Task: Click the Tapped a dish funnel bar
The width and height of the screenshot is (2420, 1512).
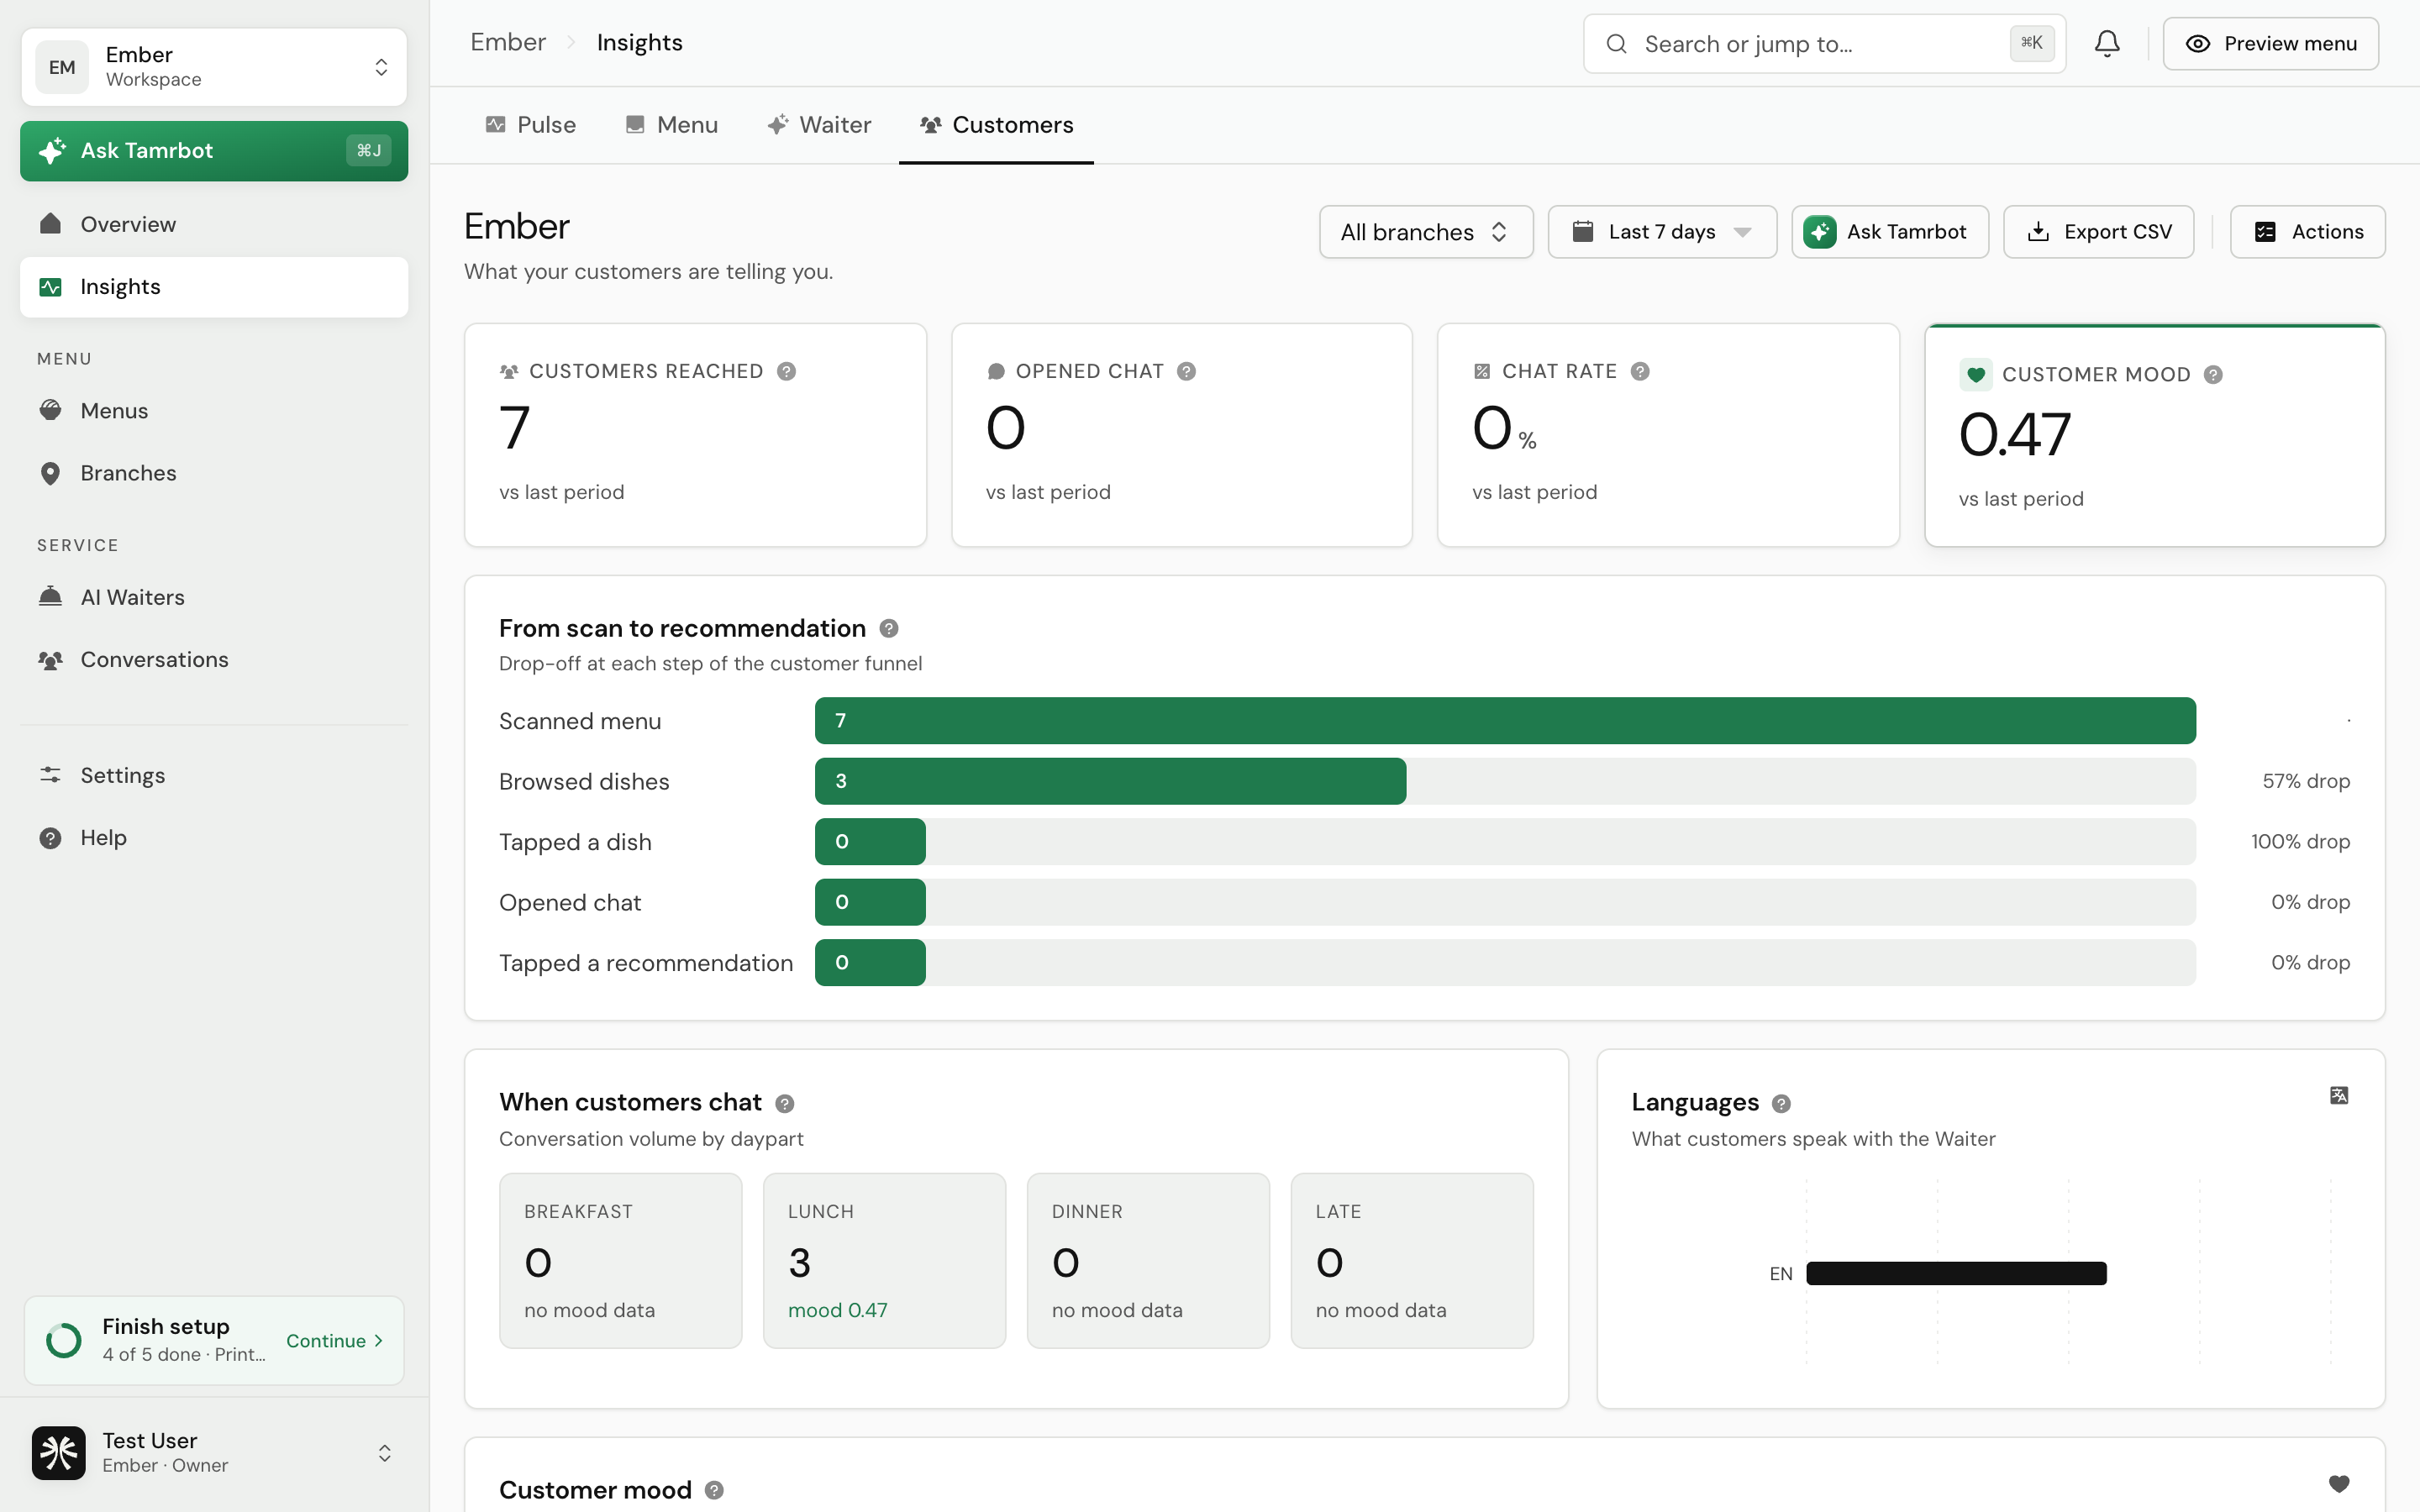Action: point(870,842)
